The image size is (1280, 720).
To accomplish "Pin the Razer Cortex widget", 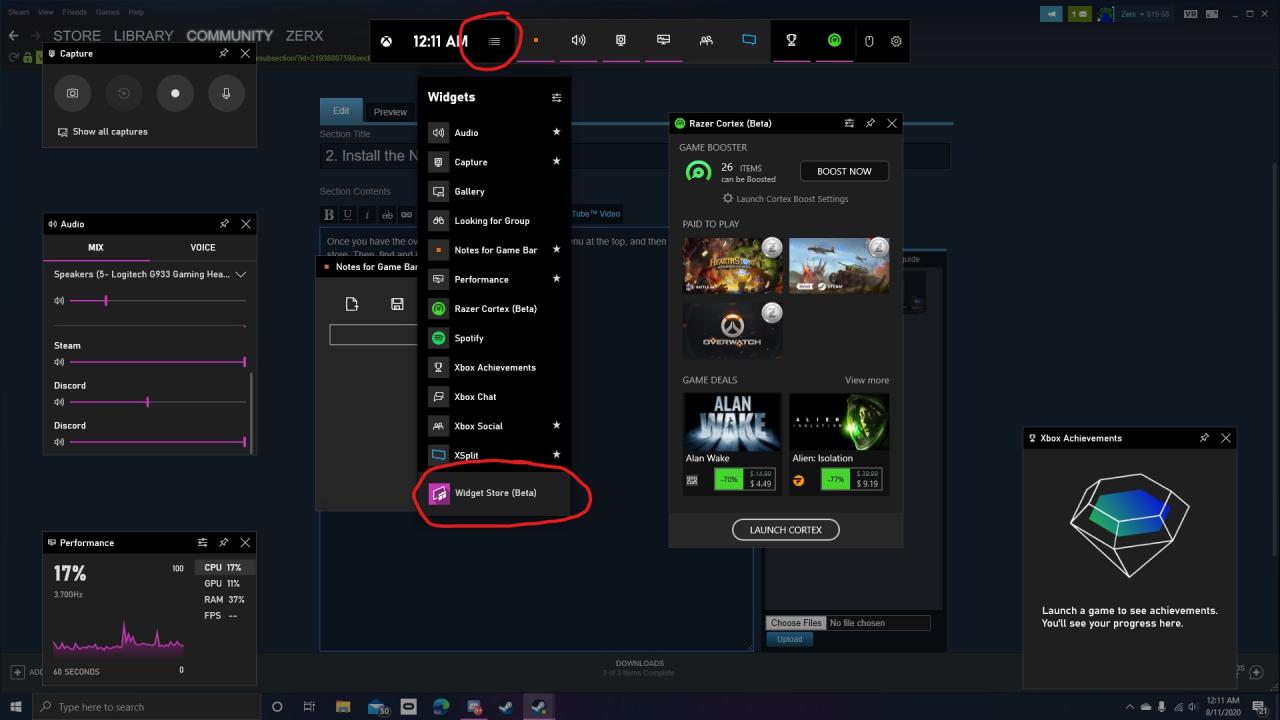I will pyautogui.click(x=870, y=123).
